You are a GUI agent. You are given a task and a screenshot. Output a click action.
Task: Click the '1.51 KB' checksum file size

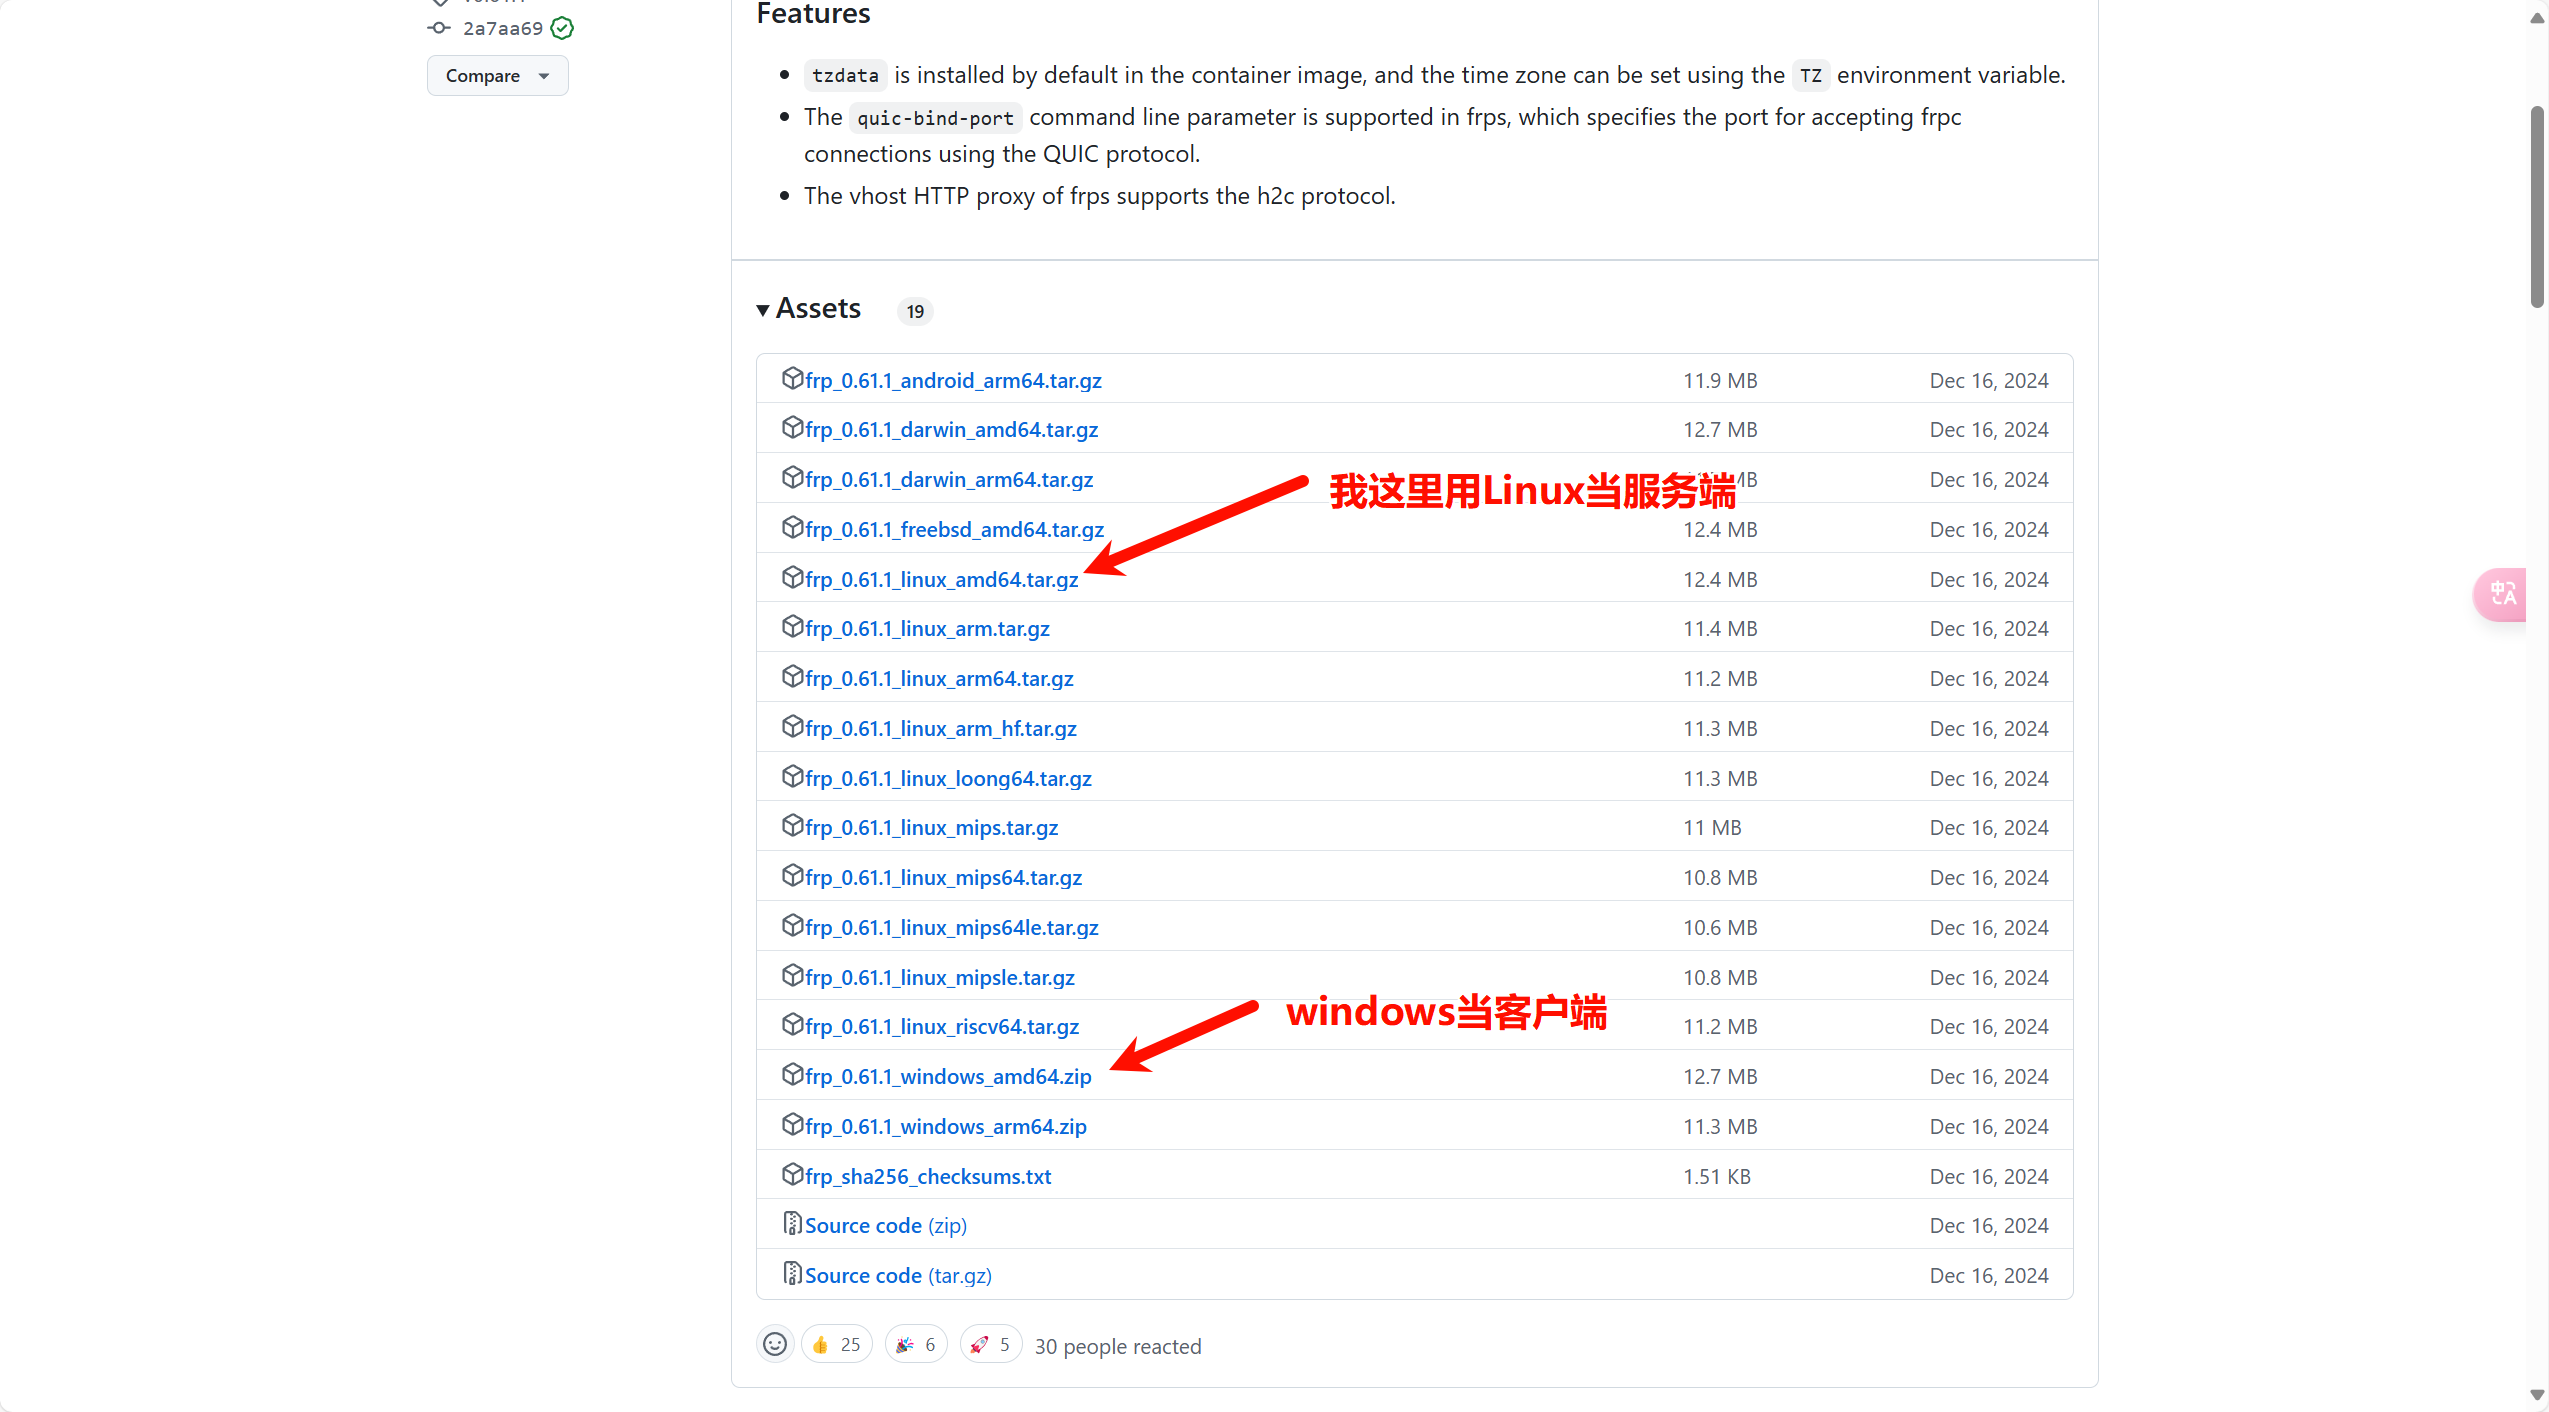(1717, 1176)
